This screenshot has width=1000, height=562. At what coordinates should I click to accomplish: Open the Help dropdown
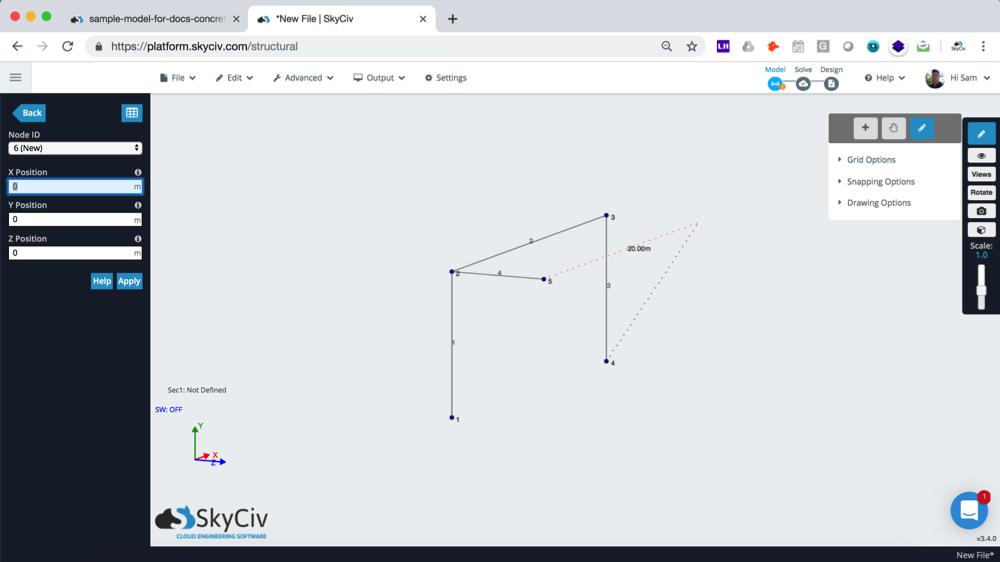coord(885,78)
